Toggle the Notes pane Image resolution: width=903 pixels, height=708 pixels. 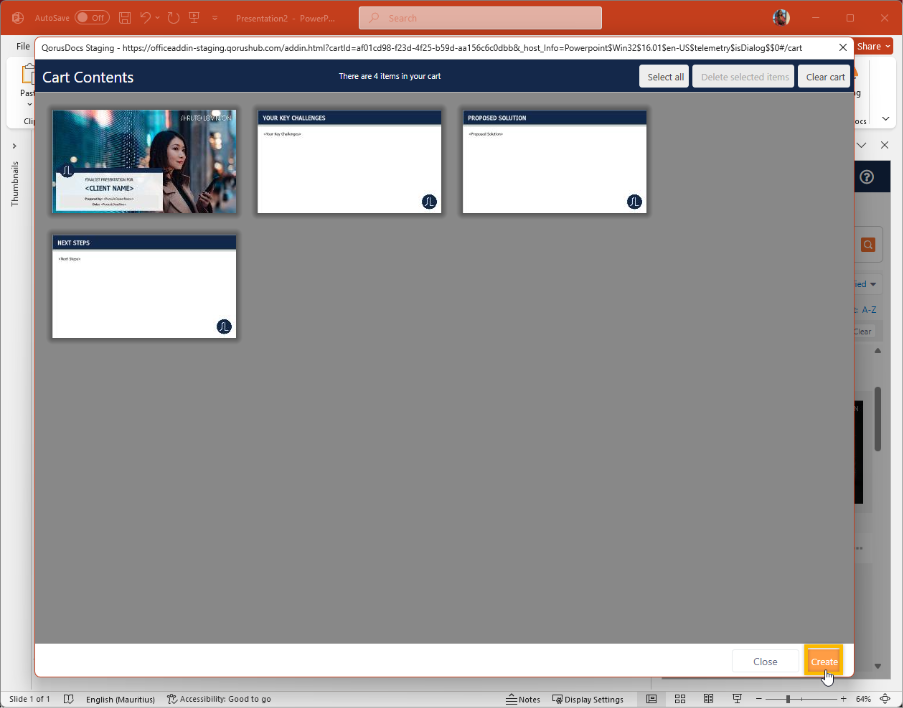pos(523,699)
